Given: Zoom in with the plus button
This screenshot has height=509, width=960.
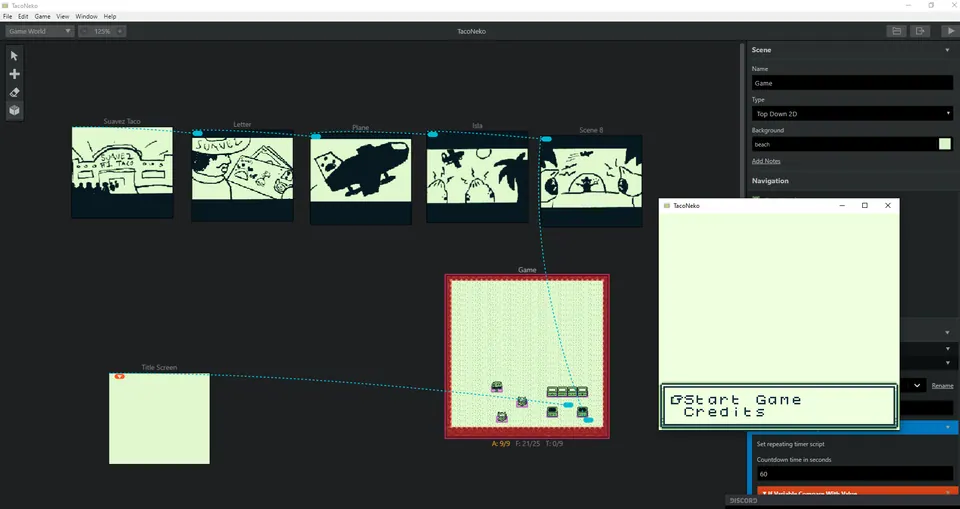Looking at the screenshot, I should tap(120, 31).
